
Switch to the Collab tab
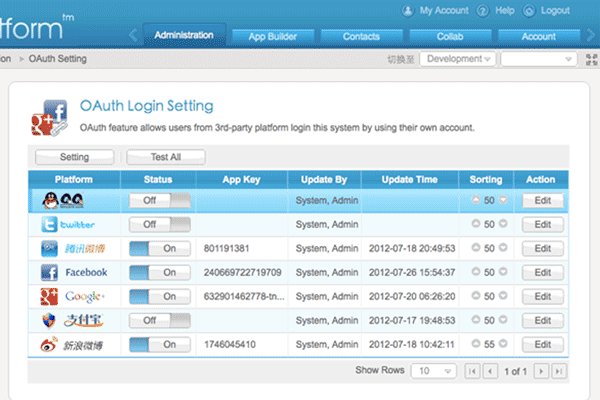450,37
